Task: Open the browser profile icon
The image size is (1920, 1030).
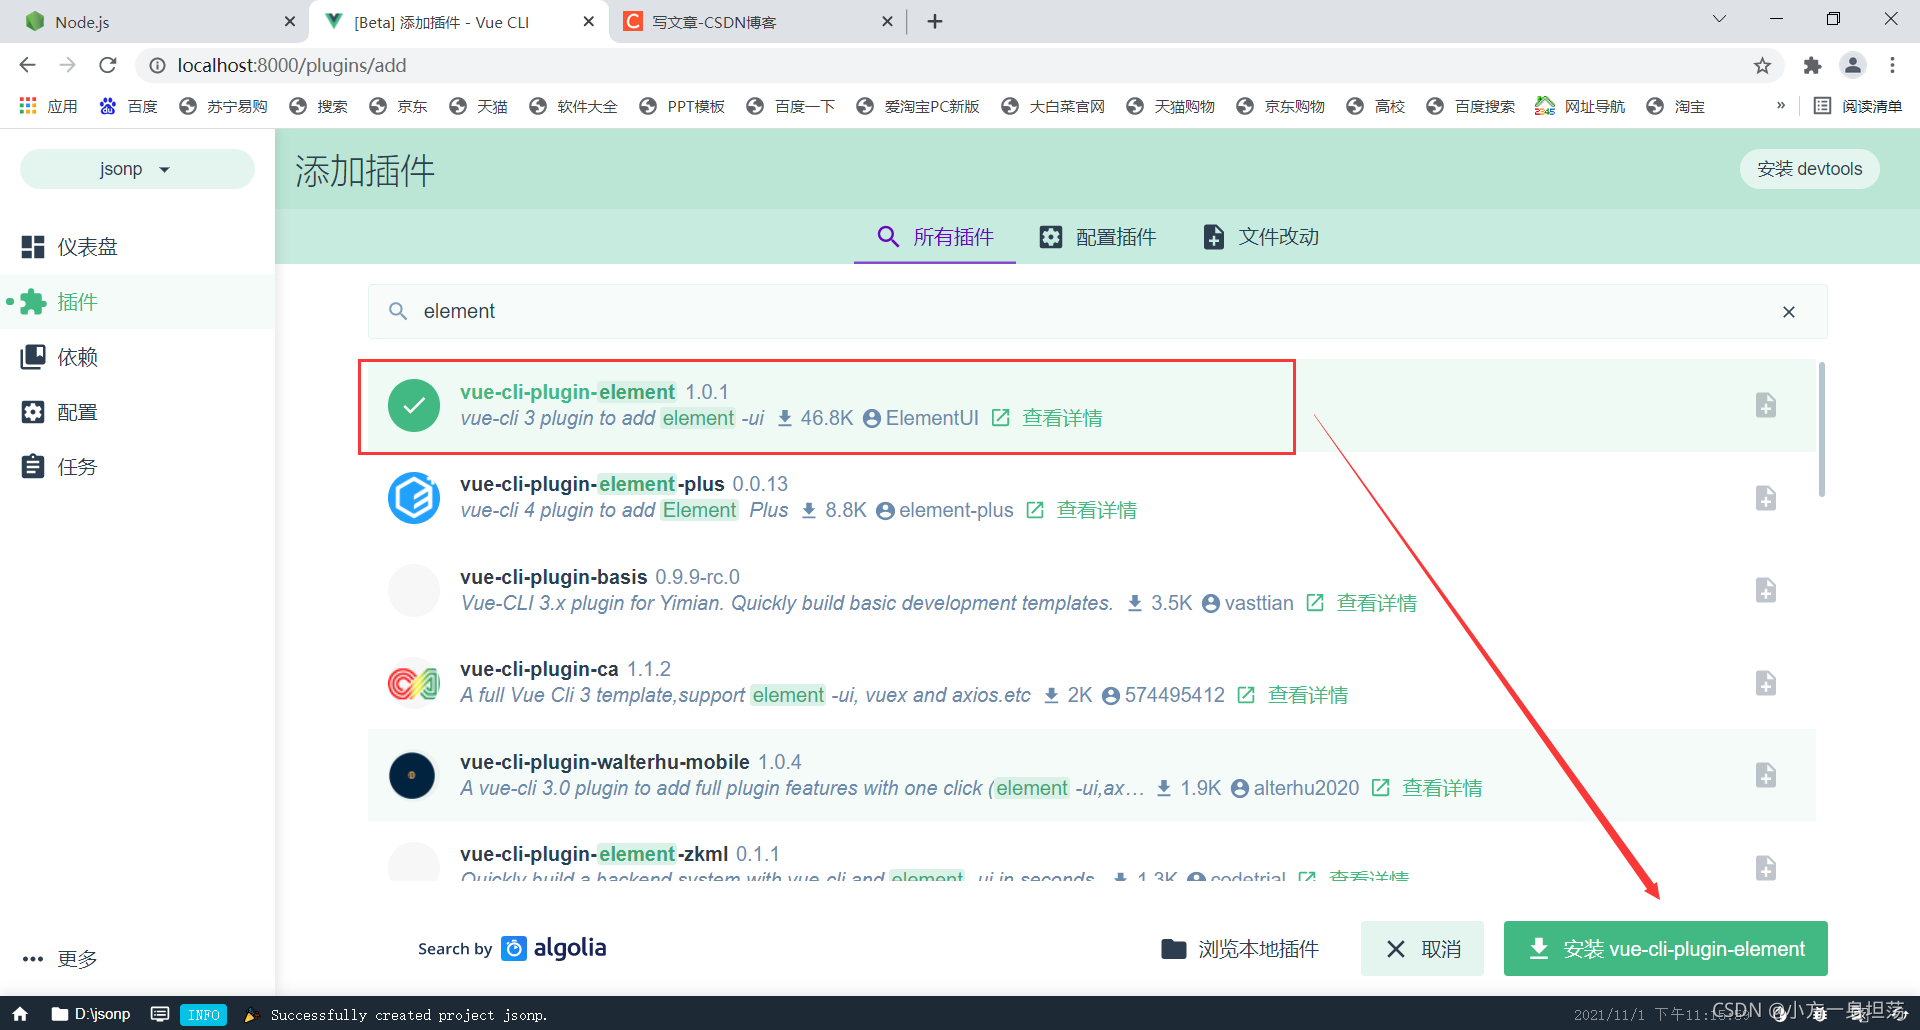Action: point(1853,65)
